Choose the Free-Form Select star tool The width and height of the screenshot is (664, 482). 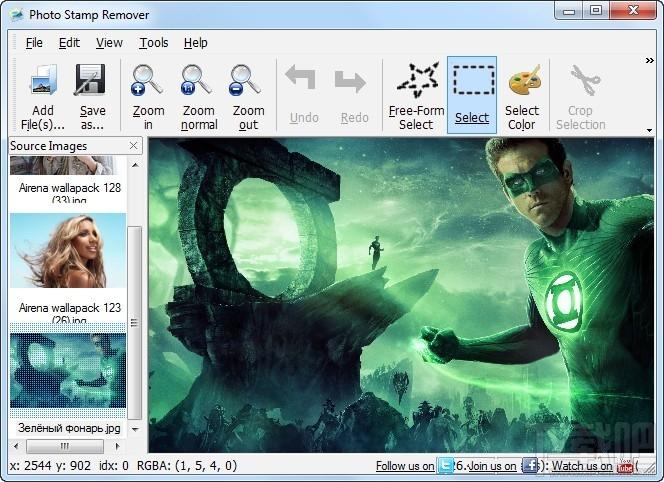click(418, 79)
